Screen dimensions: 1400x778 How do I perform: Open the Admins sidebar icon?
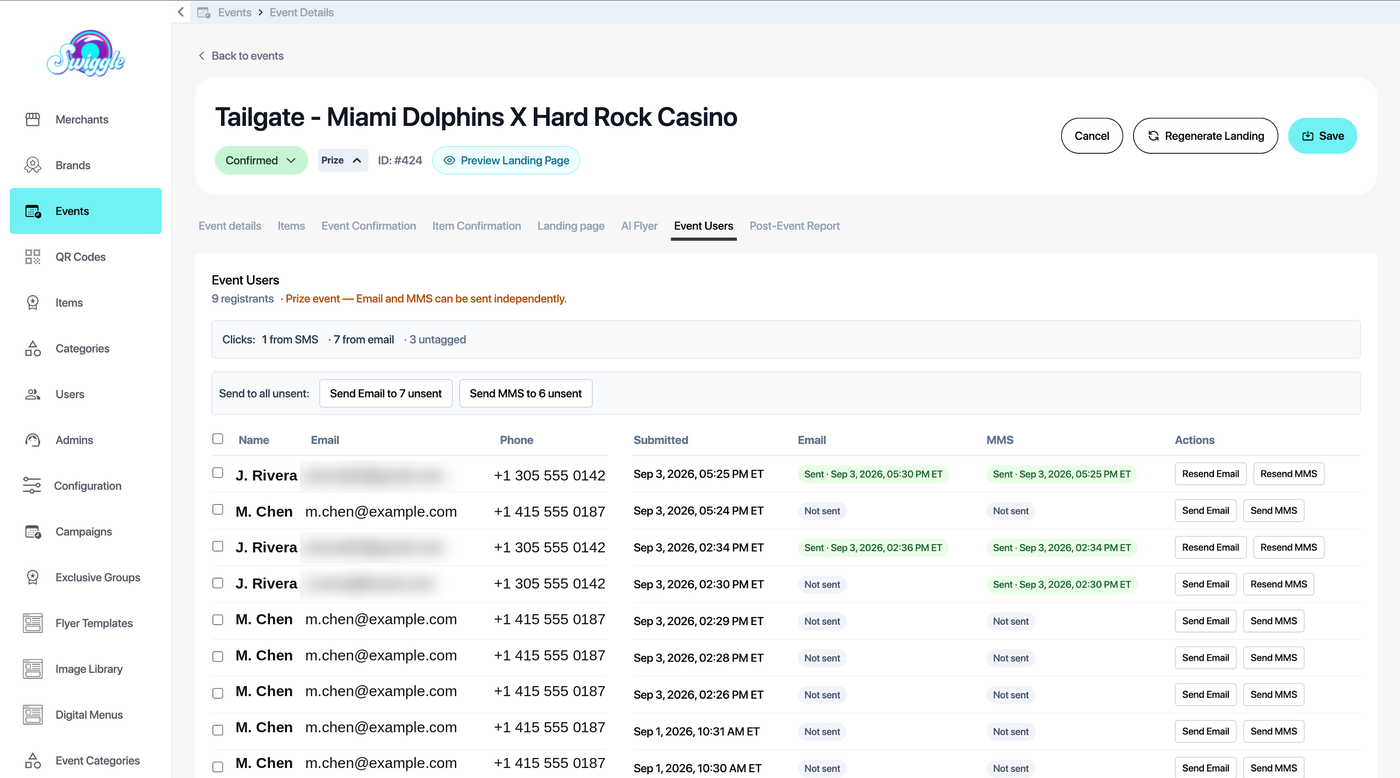coord(33,440)
